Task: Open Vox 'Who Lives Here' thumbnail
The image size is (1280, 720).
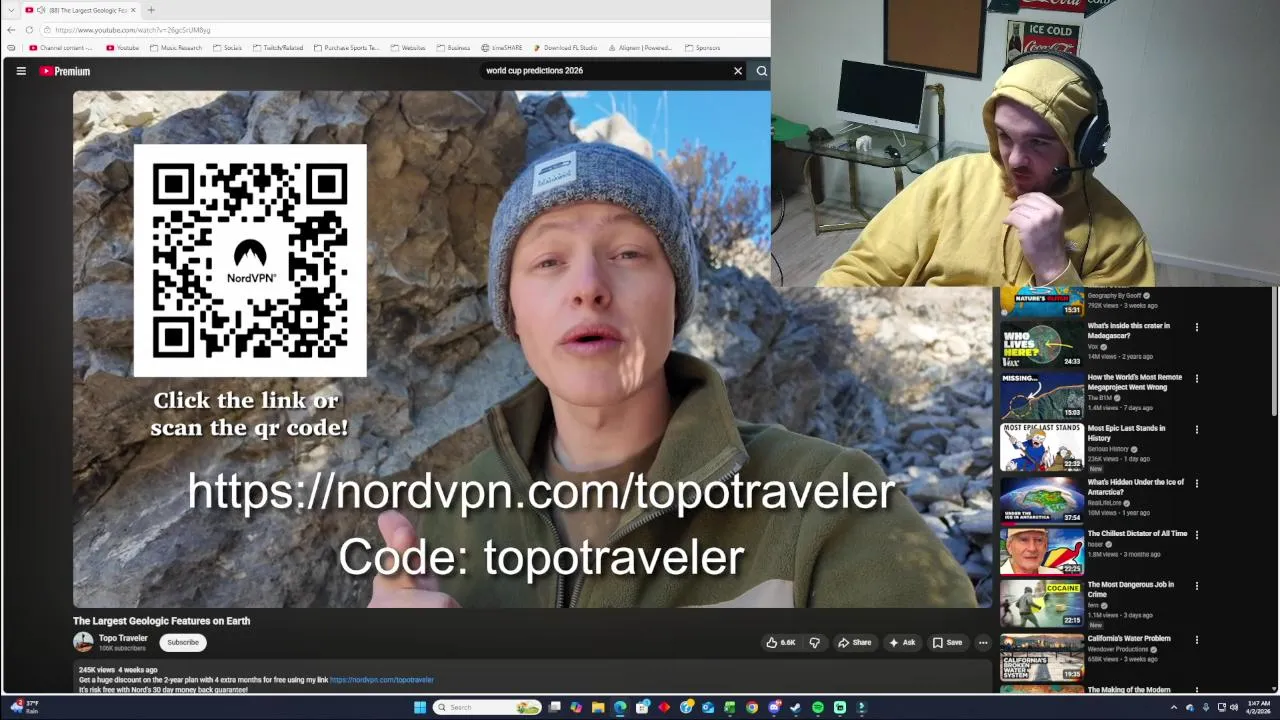Action: point(1042,344)
